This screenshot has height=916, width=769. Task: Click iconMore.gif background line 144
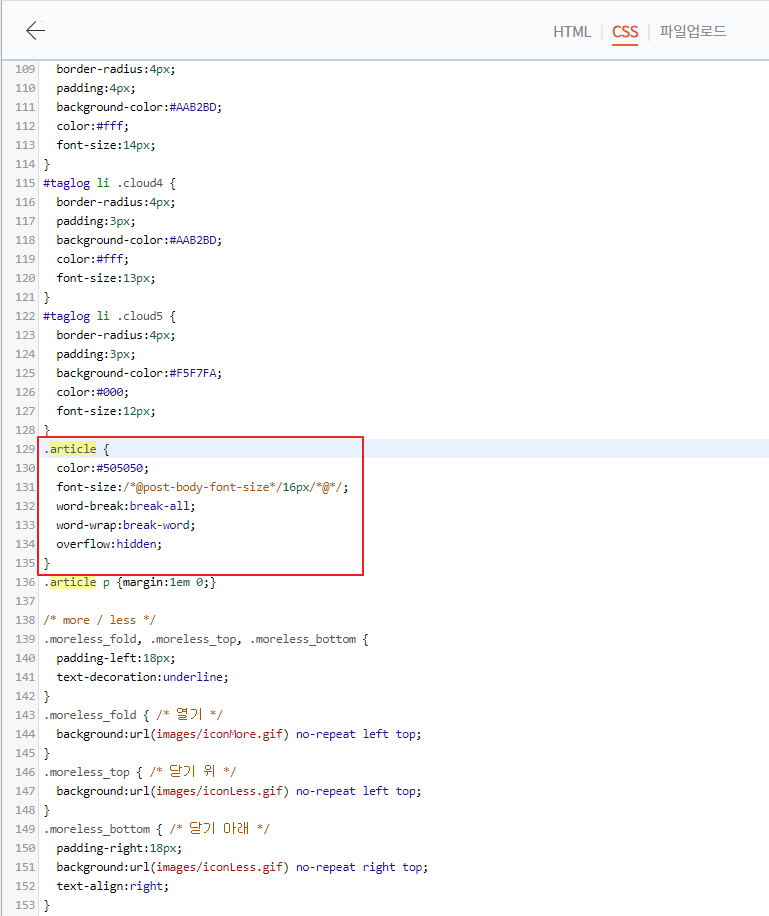(x=239, y=734)
